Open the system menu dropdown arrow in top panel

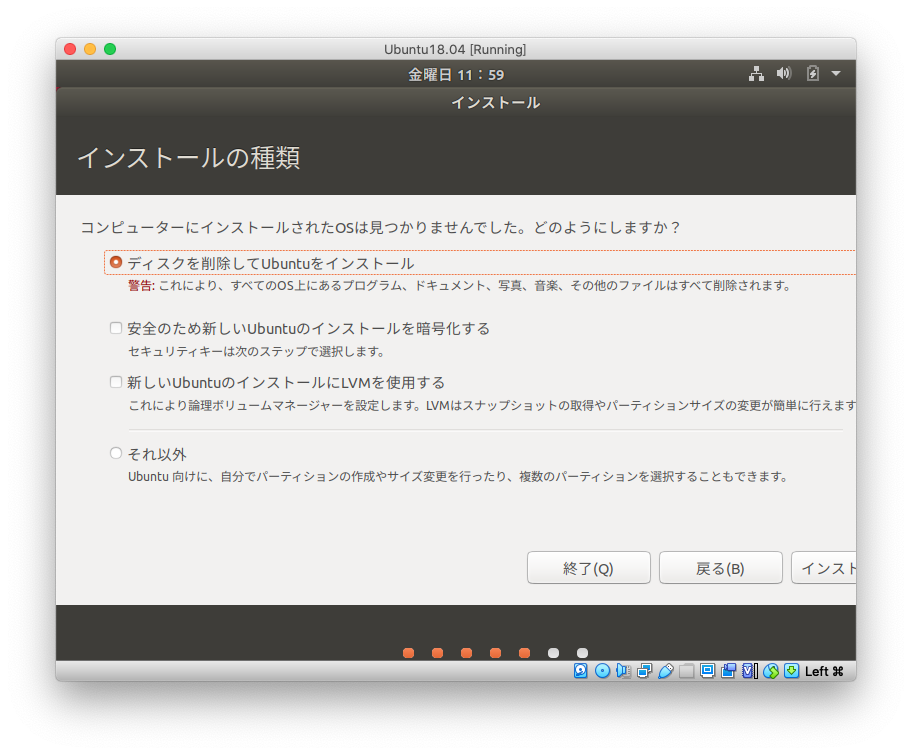[836, 73]
